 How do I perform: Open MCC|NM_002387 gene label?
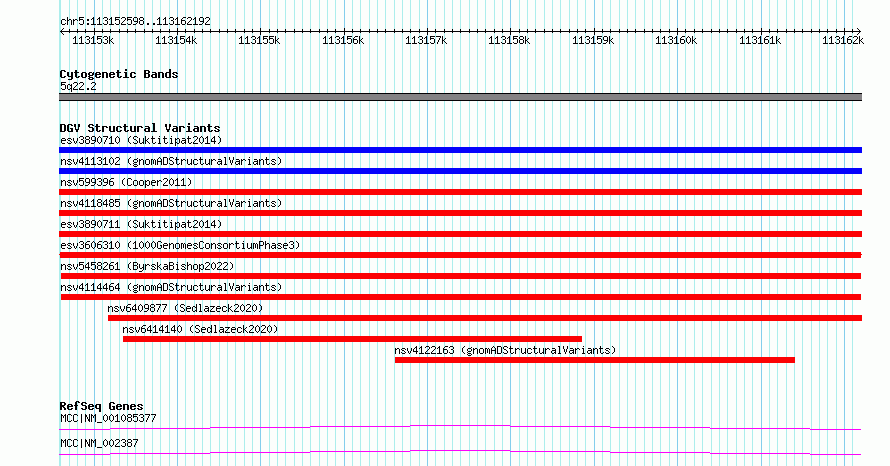click(99, 443)
